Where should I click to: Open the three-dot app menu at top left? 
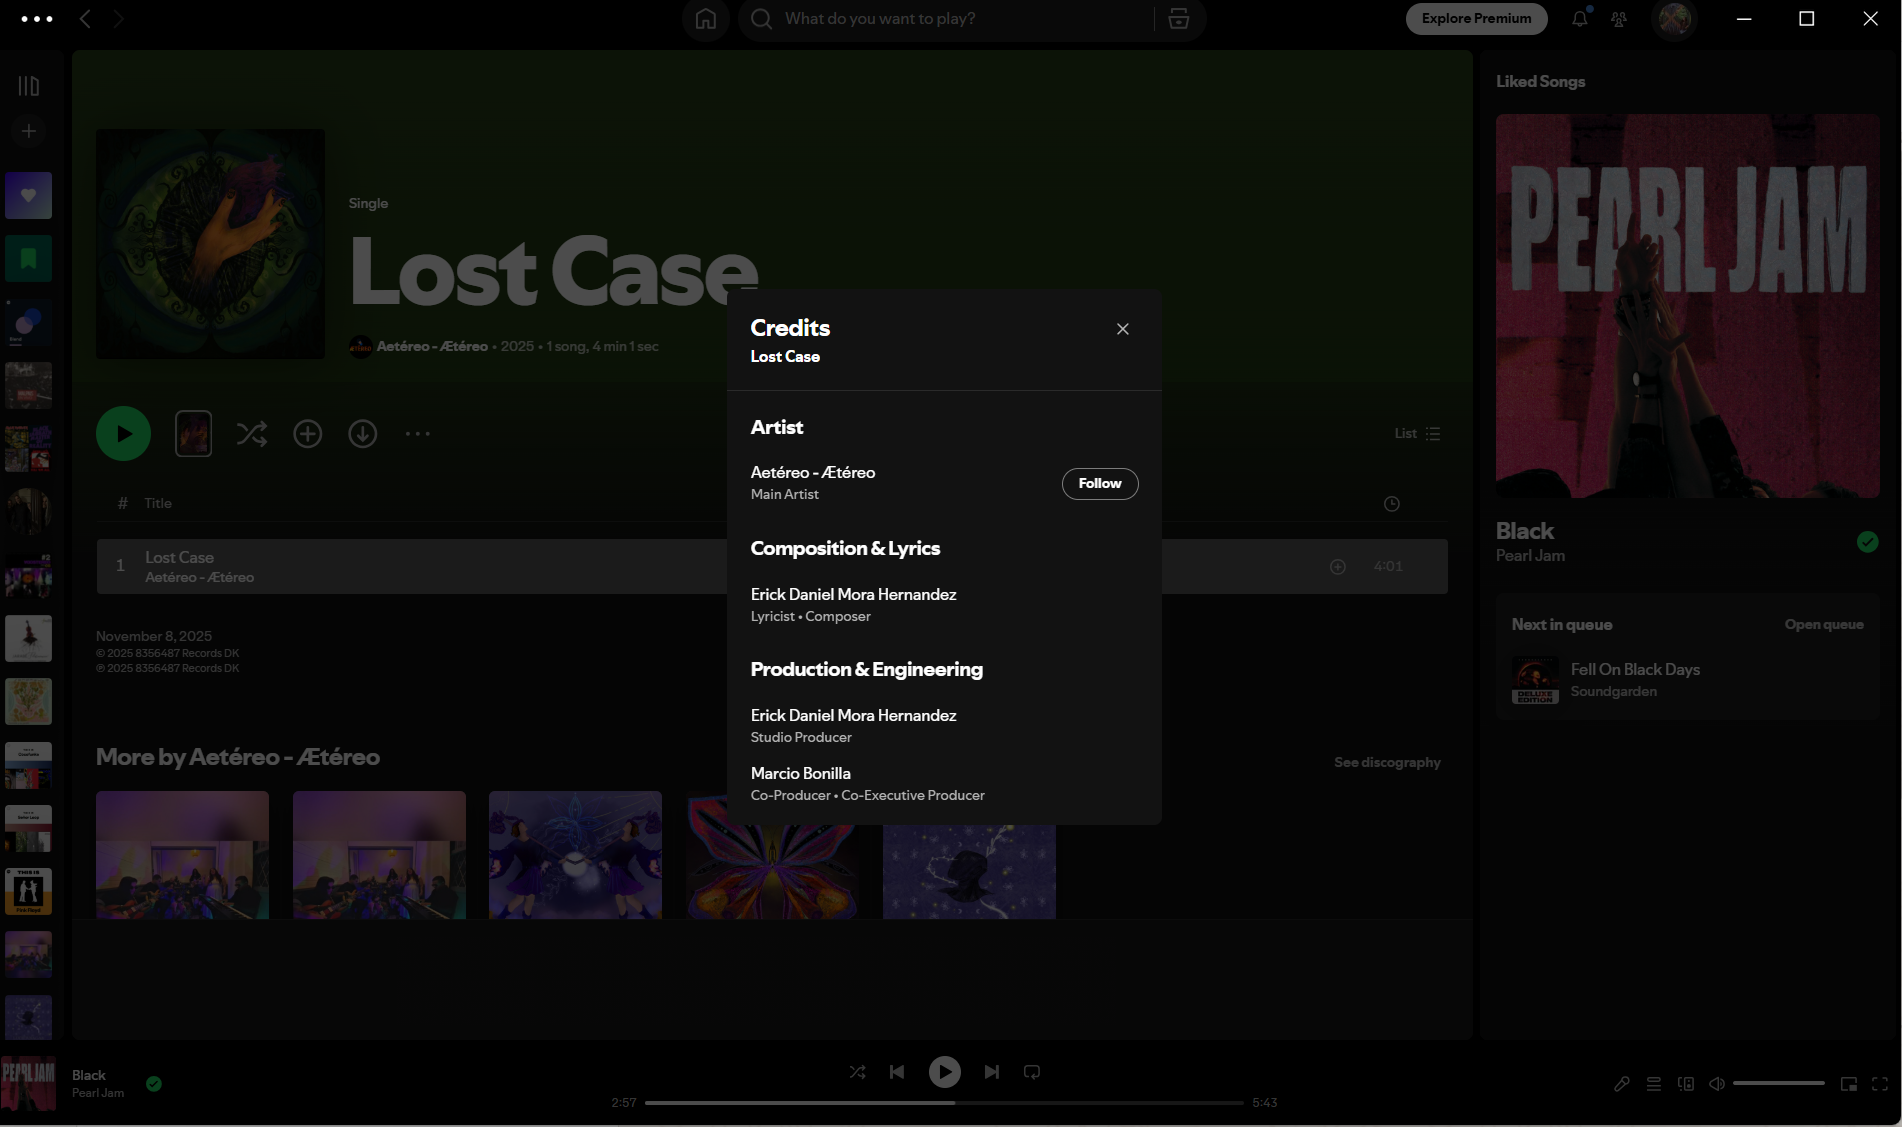click(37, 19)
